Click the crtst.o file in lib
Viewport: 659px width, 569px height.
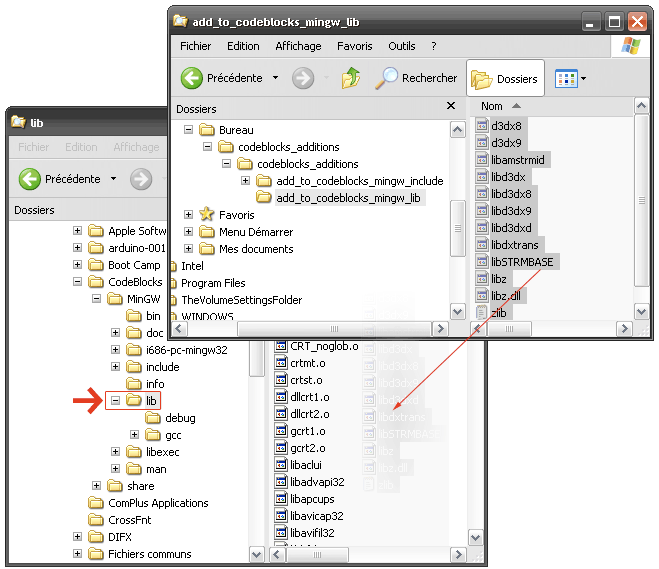pyautogui.click(x=306, y=380)
